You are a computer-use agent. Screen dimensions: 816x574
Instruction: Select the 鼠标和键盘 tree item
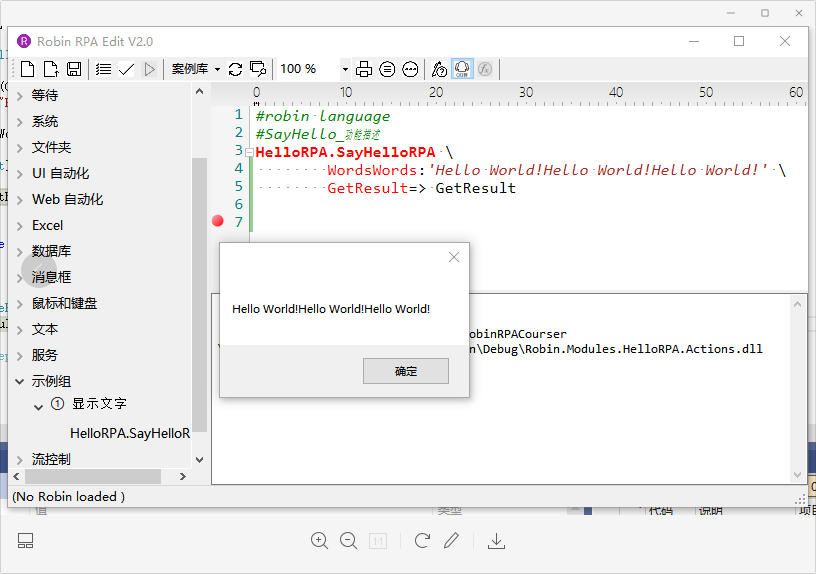coord(64,303)
